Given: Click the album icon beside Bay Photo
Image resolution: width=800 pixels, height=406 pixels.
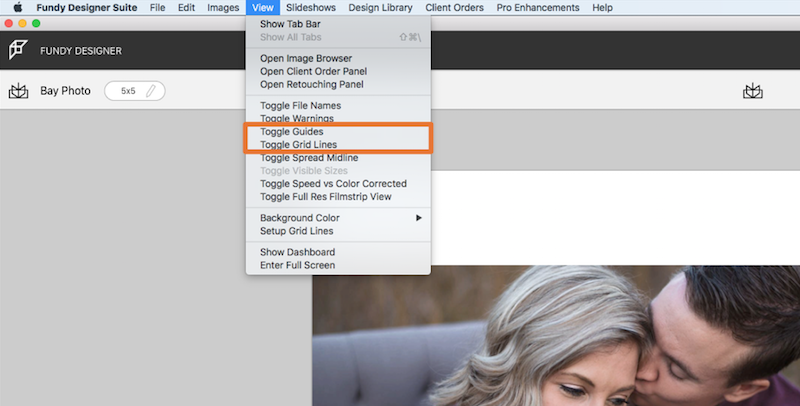Looking at the screenshot, I should pos(18,91).
